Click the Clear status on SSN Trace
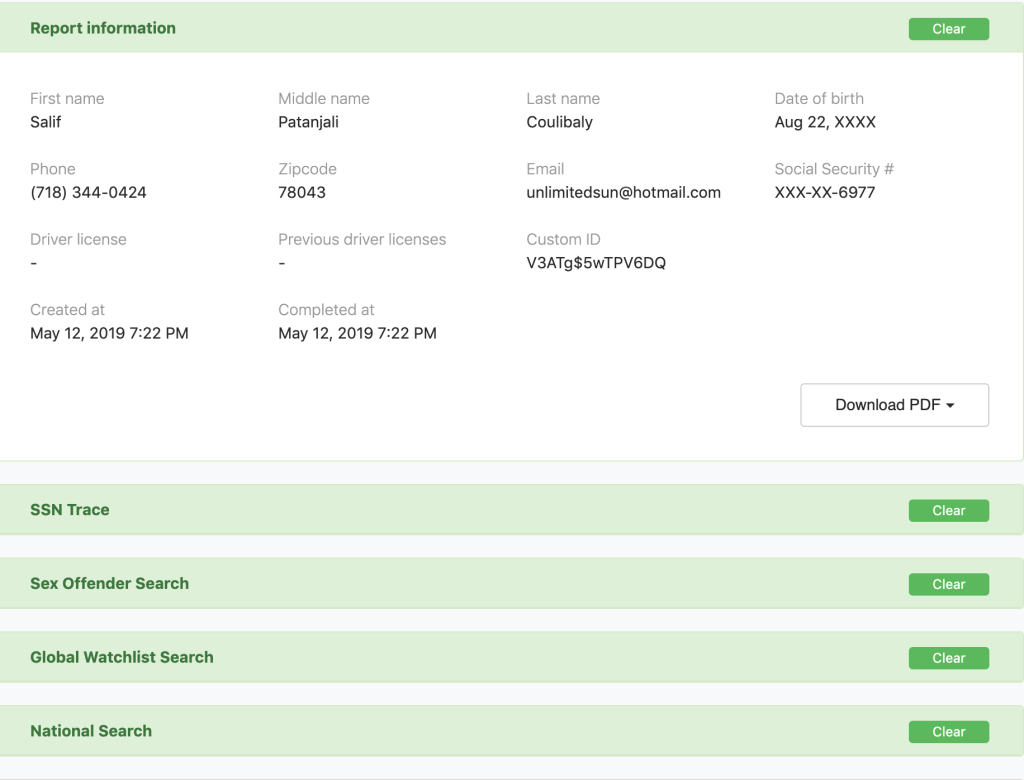 pyautogui.click(x=948, y=511)
